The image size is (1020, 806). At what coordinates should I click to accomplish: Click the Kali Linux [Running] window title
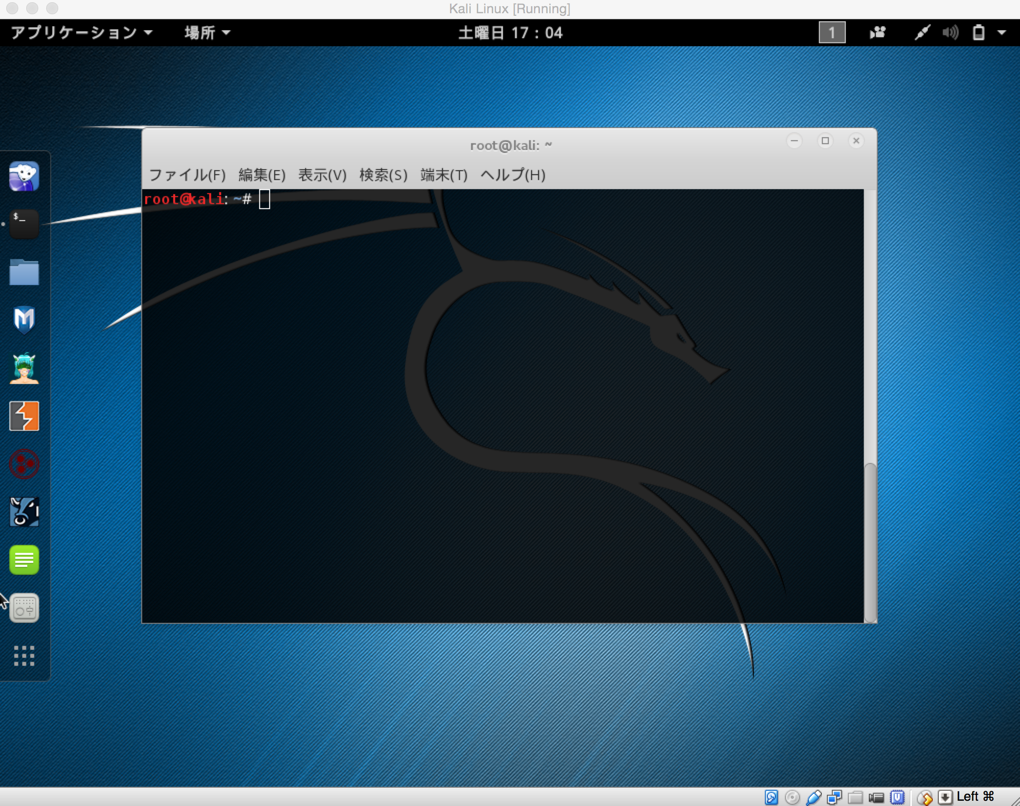click(509, 8)
